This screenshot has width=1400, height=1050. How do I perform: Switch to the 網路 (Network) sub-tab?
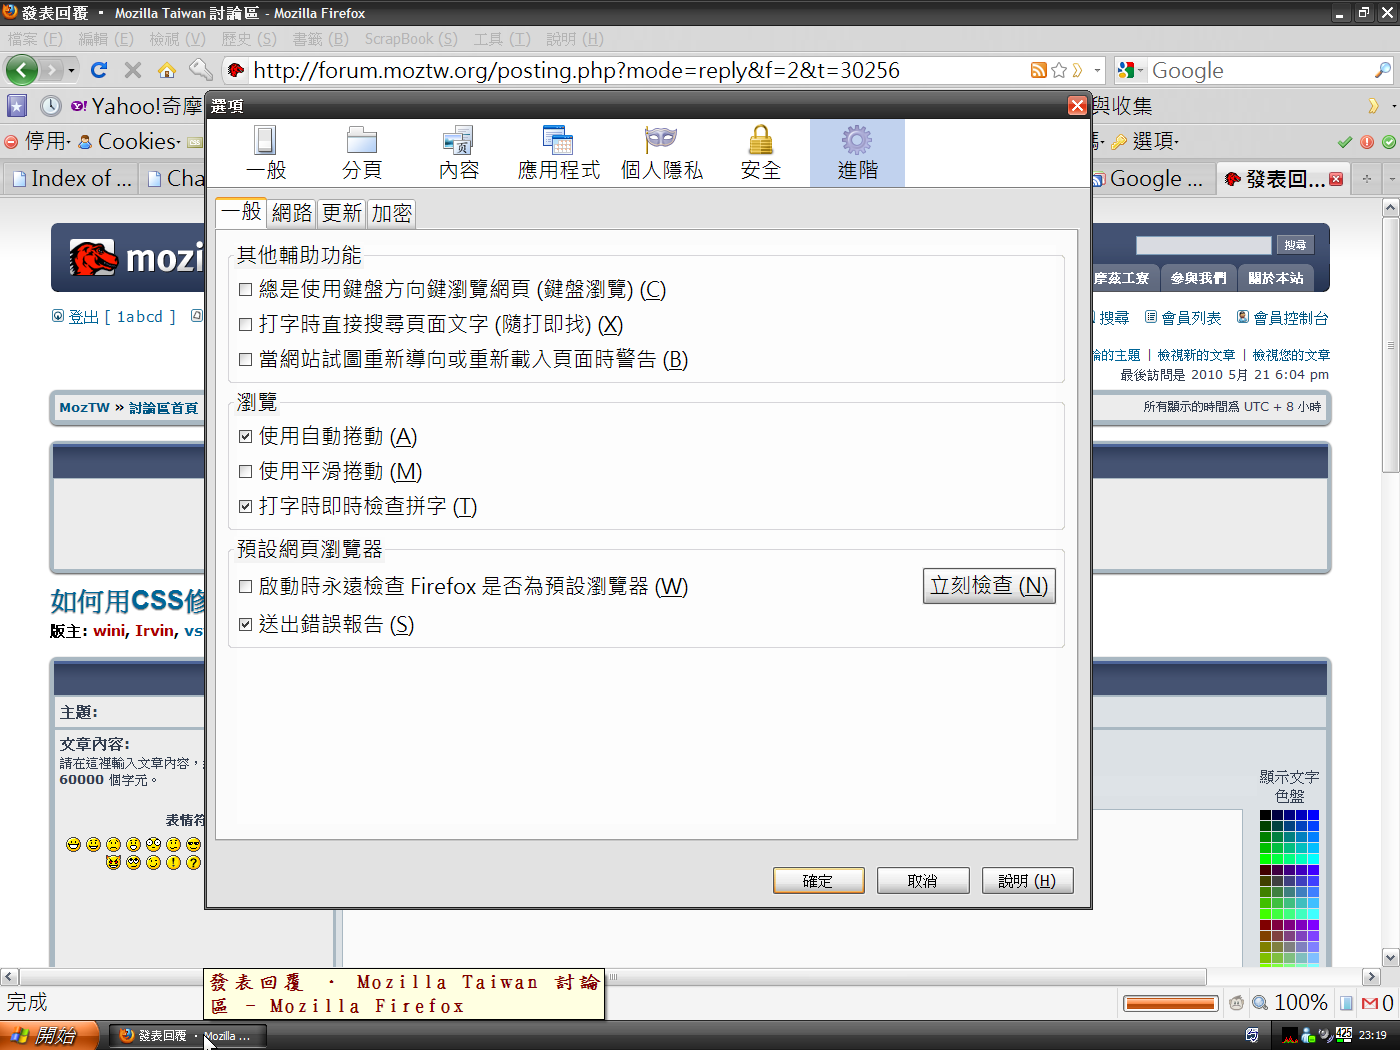[292, 213]
